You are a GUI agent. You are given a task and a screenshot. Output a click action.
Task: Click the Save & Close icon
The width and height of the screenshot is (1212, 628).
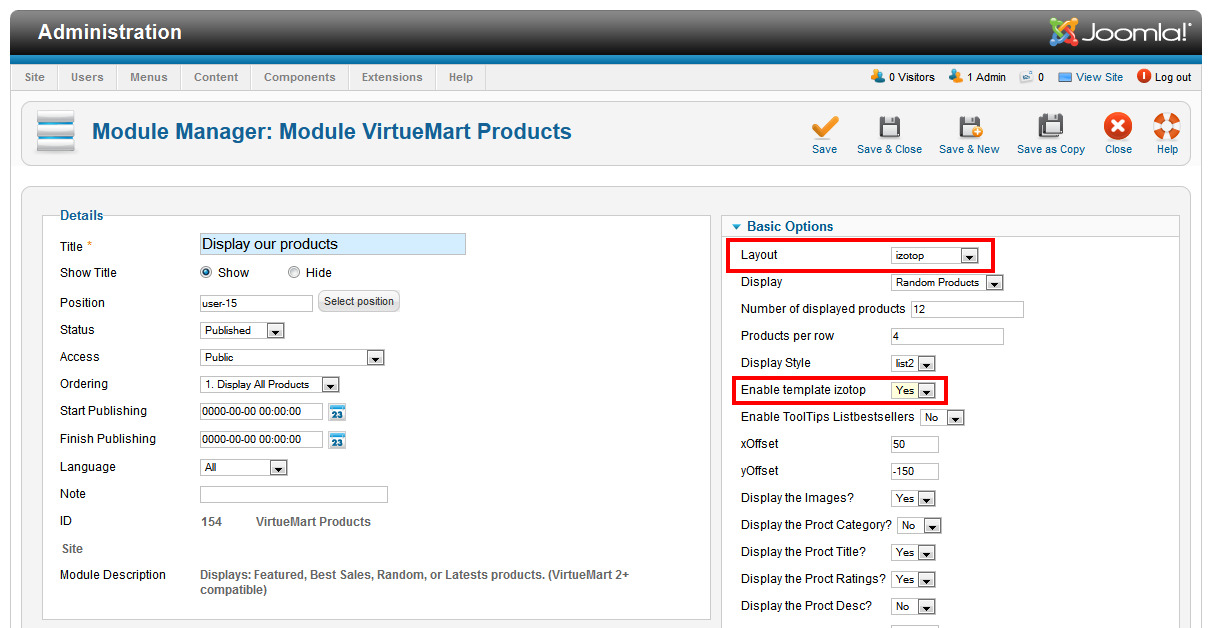pyautogui.click(x=889, y=128)
